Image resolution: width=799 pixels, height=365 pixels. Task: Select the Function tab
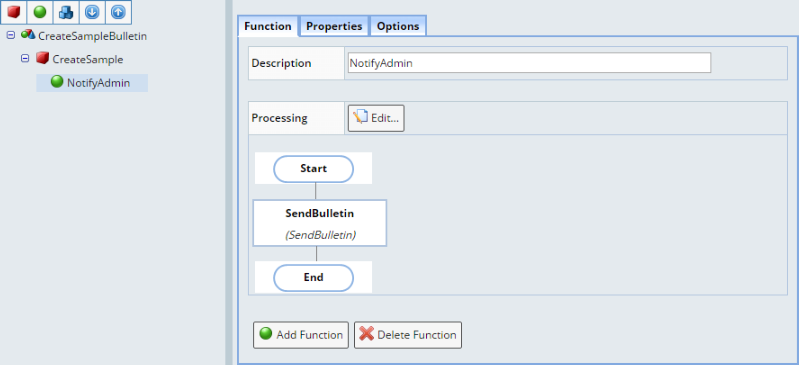click(268, 26)
